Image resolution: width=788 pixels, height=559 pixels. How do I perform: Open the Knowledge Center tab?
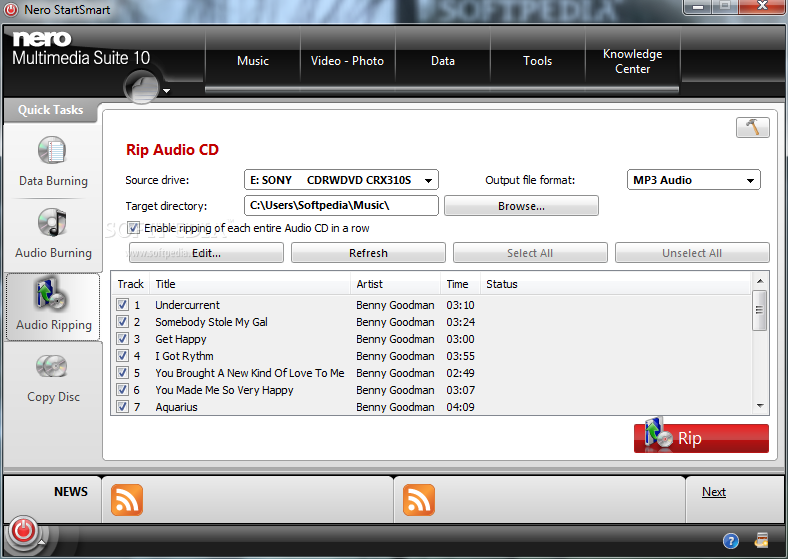tap(633, 61)
